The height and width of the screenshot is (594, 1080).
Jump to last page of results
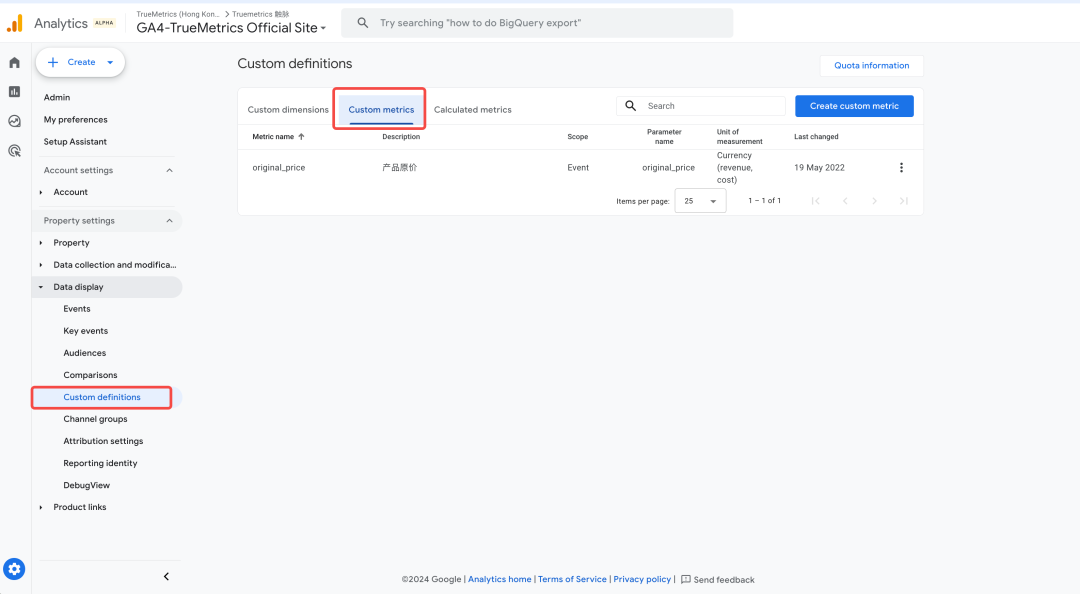pyautogui.click(x=904, y=201)
